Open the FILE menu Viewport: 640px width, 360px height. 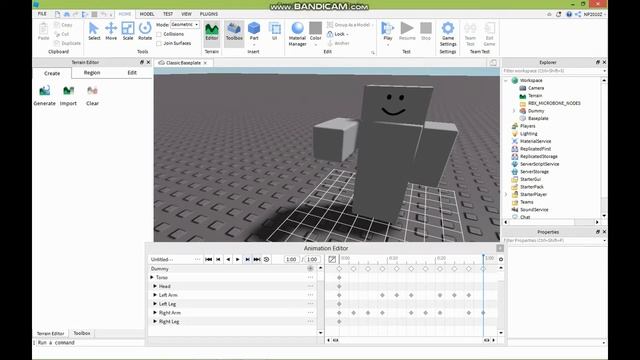point(42,14)
